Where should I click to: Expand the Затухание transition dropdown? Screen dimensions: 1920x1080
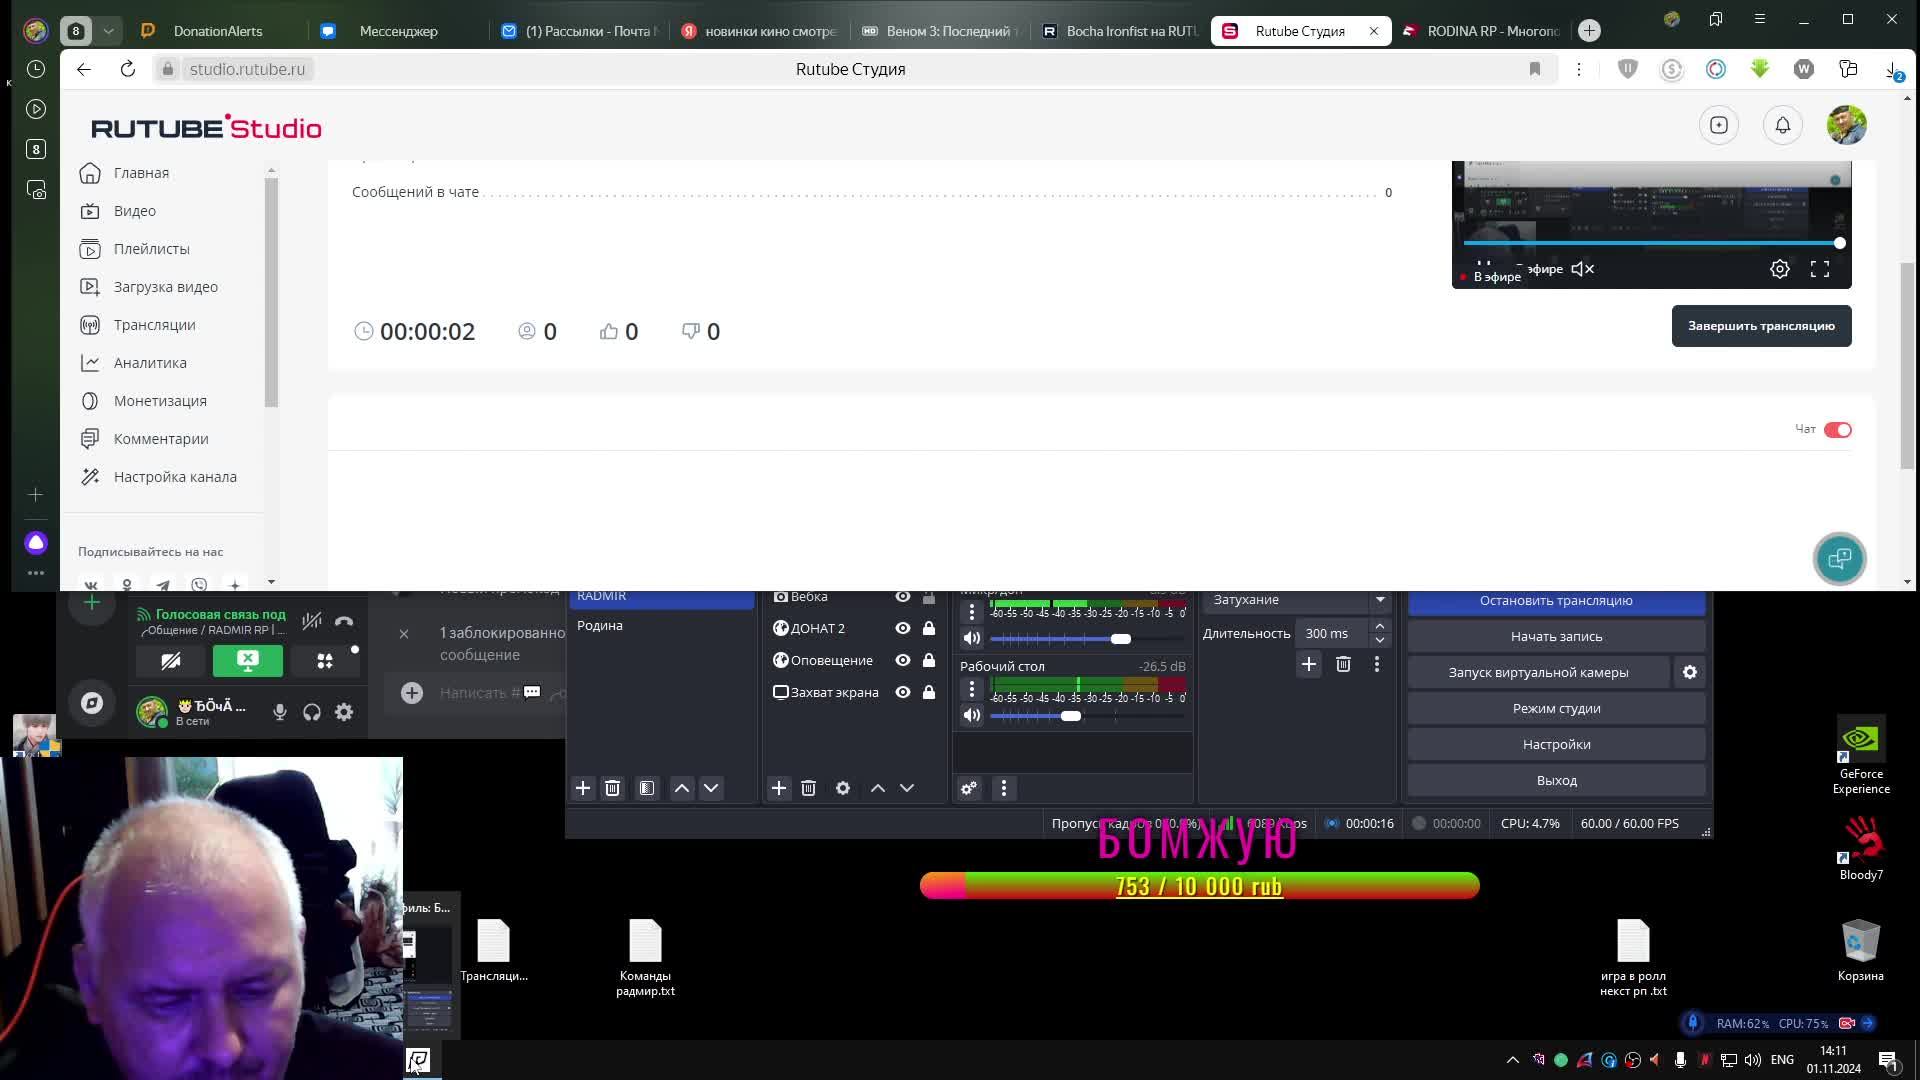(1379, 600)
